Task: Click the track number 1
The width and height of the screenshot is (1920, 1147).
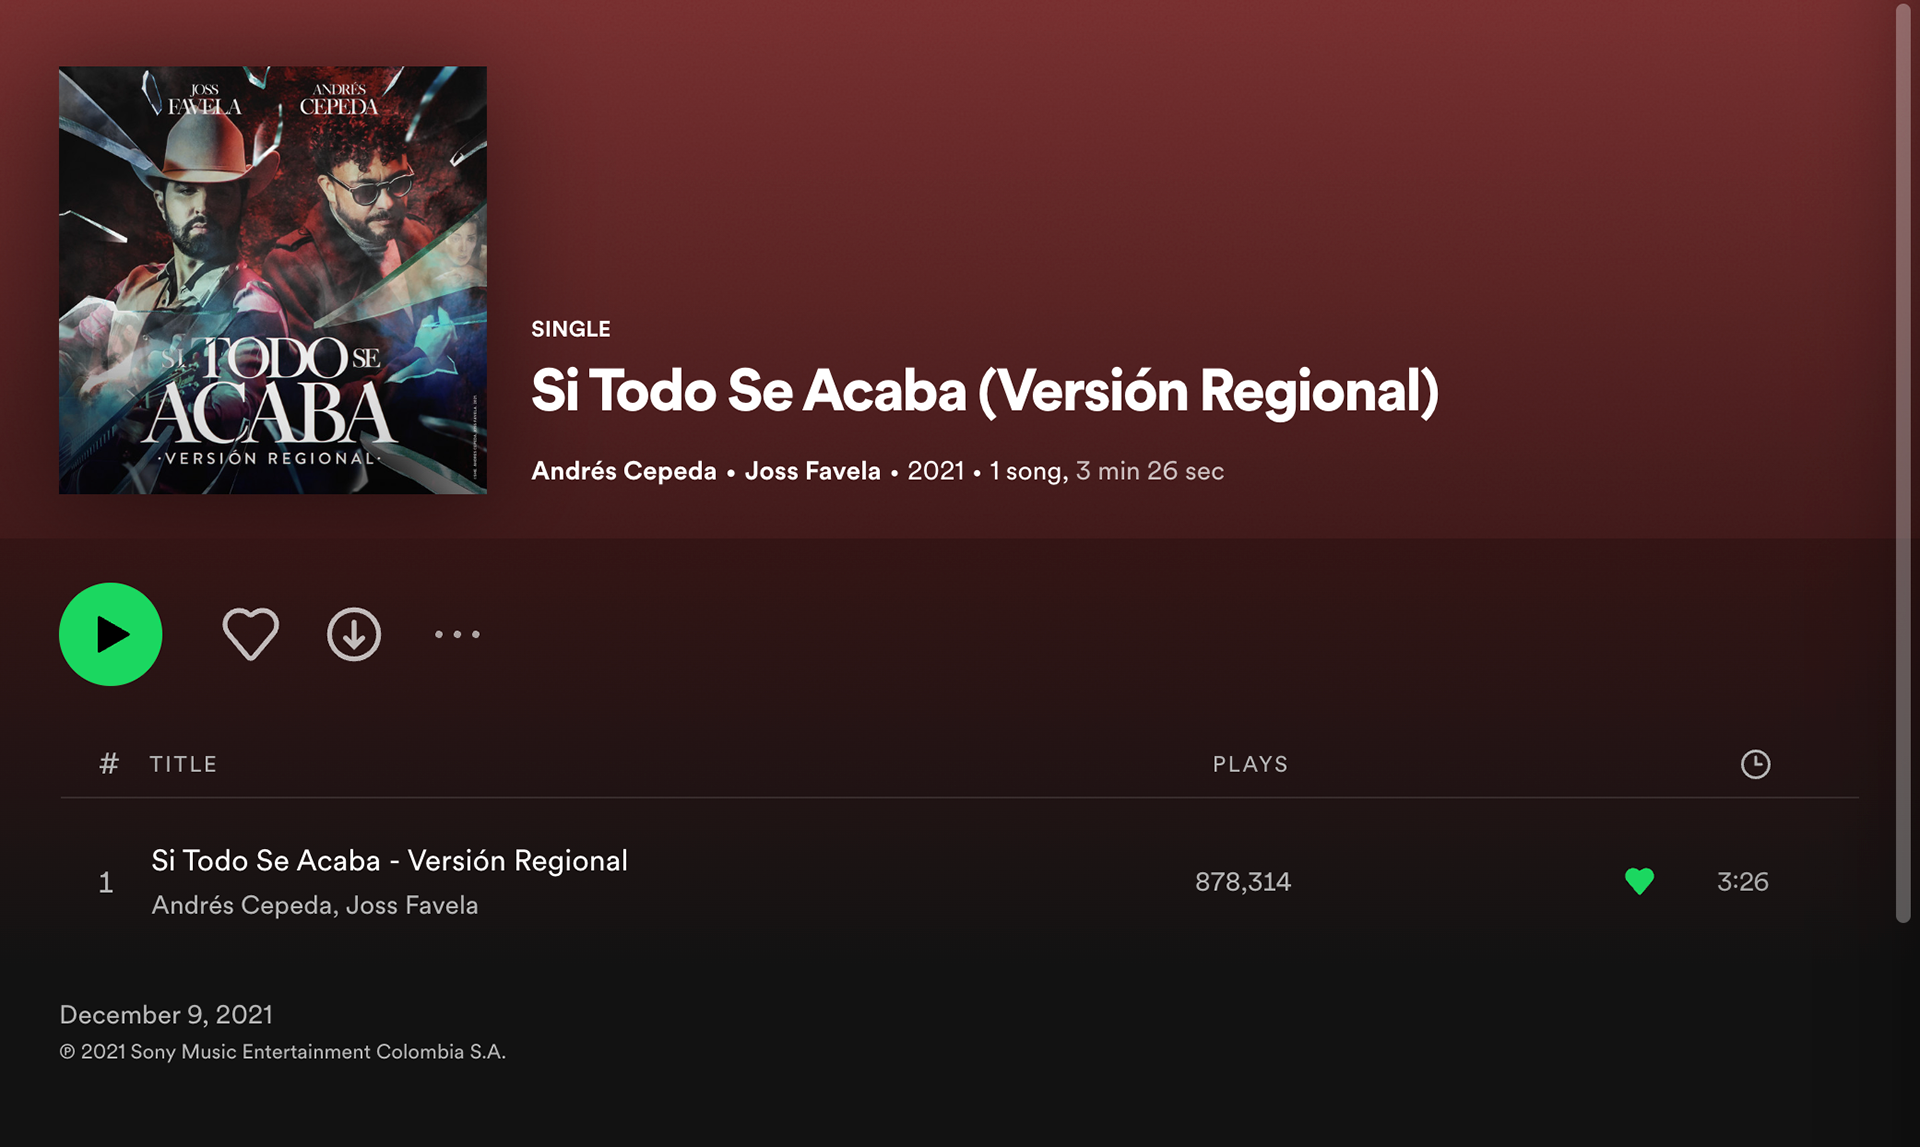Action: pyautogui.click(x=105, y=882)
